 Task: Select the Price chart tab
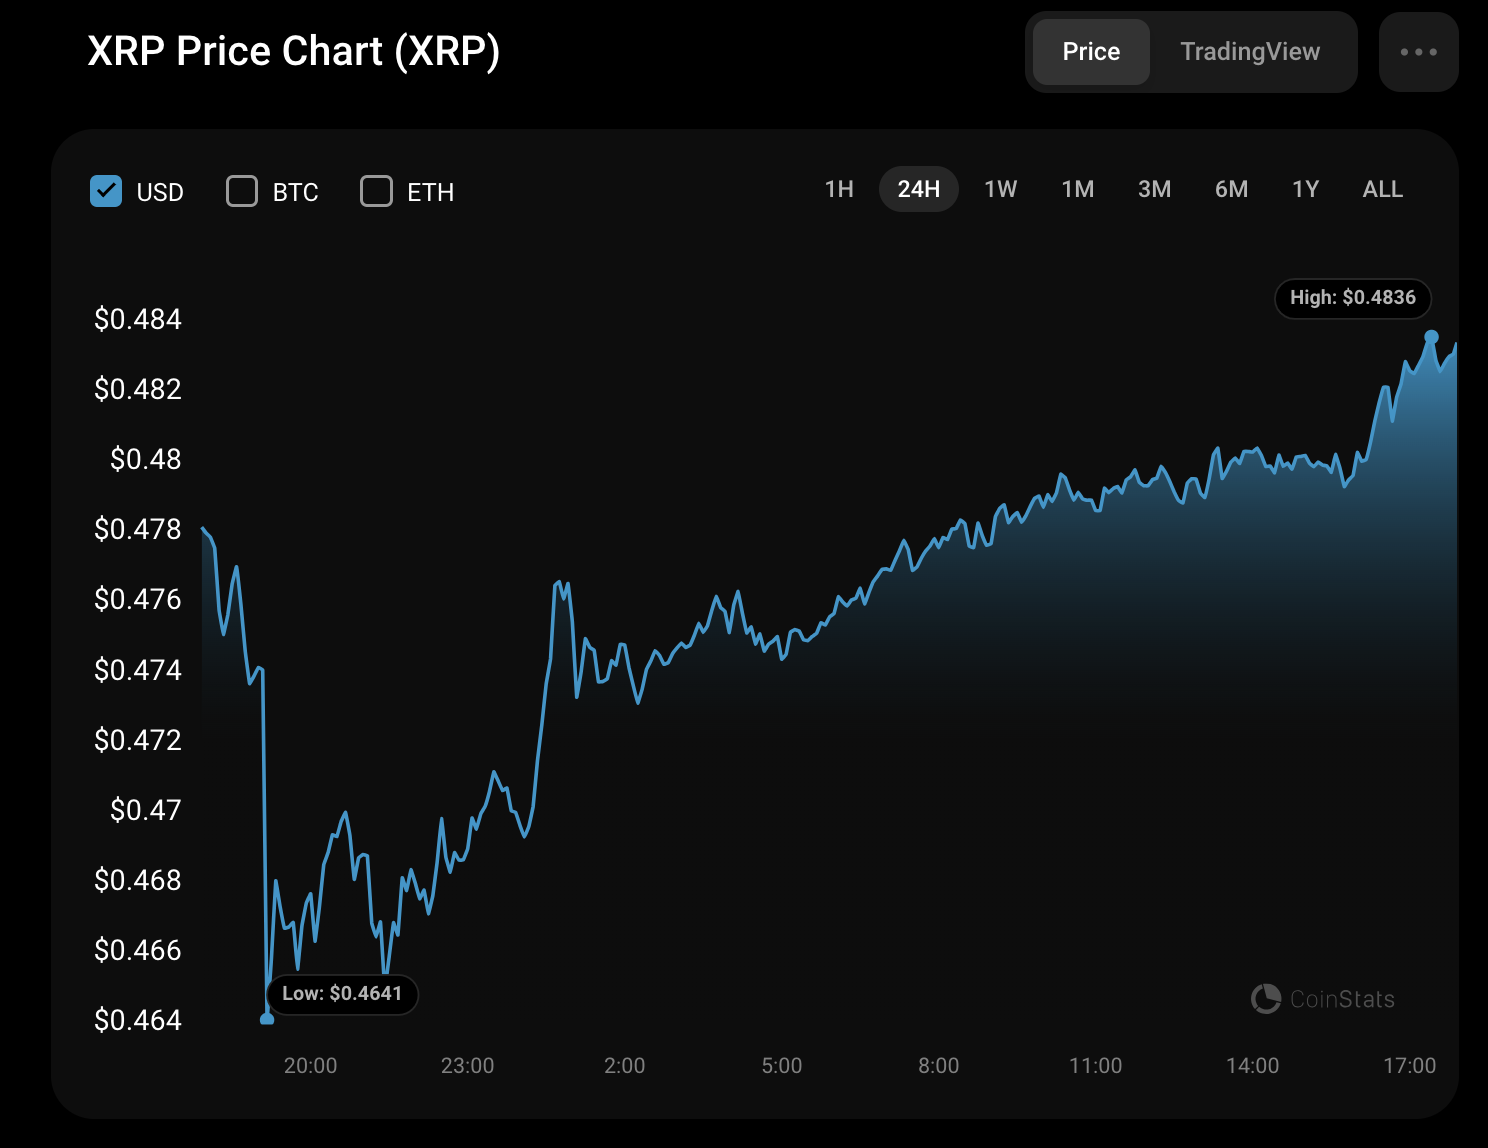point(1091,52)
